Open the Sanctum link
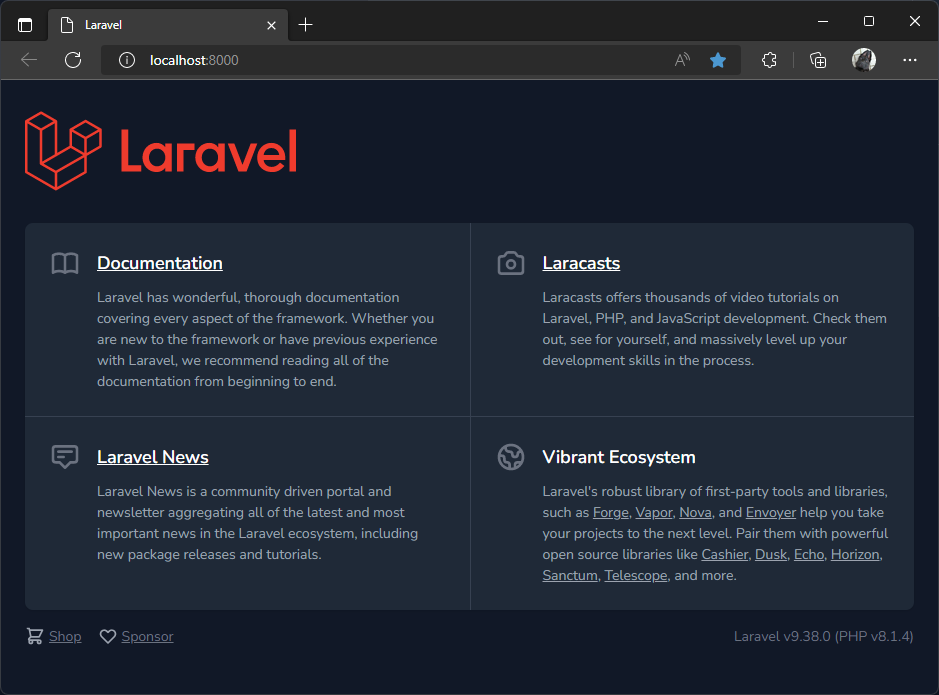Screen dimensions: 939x695 570,575
